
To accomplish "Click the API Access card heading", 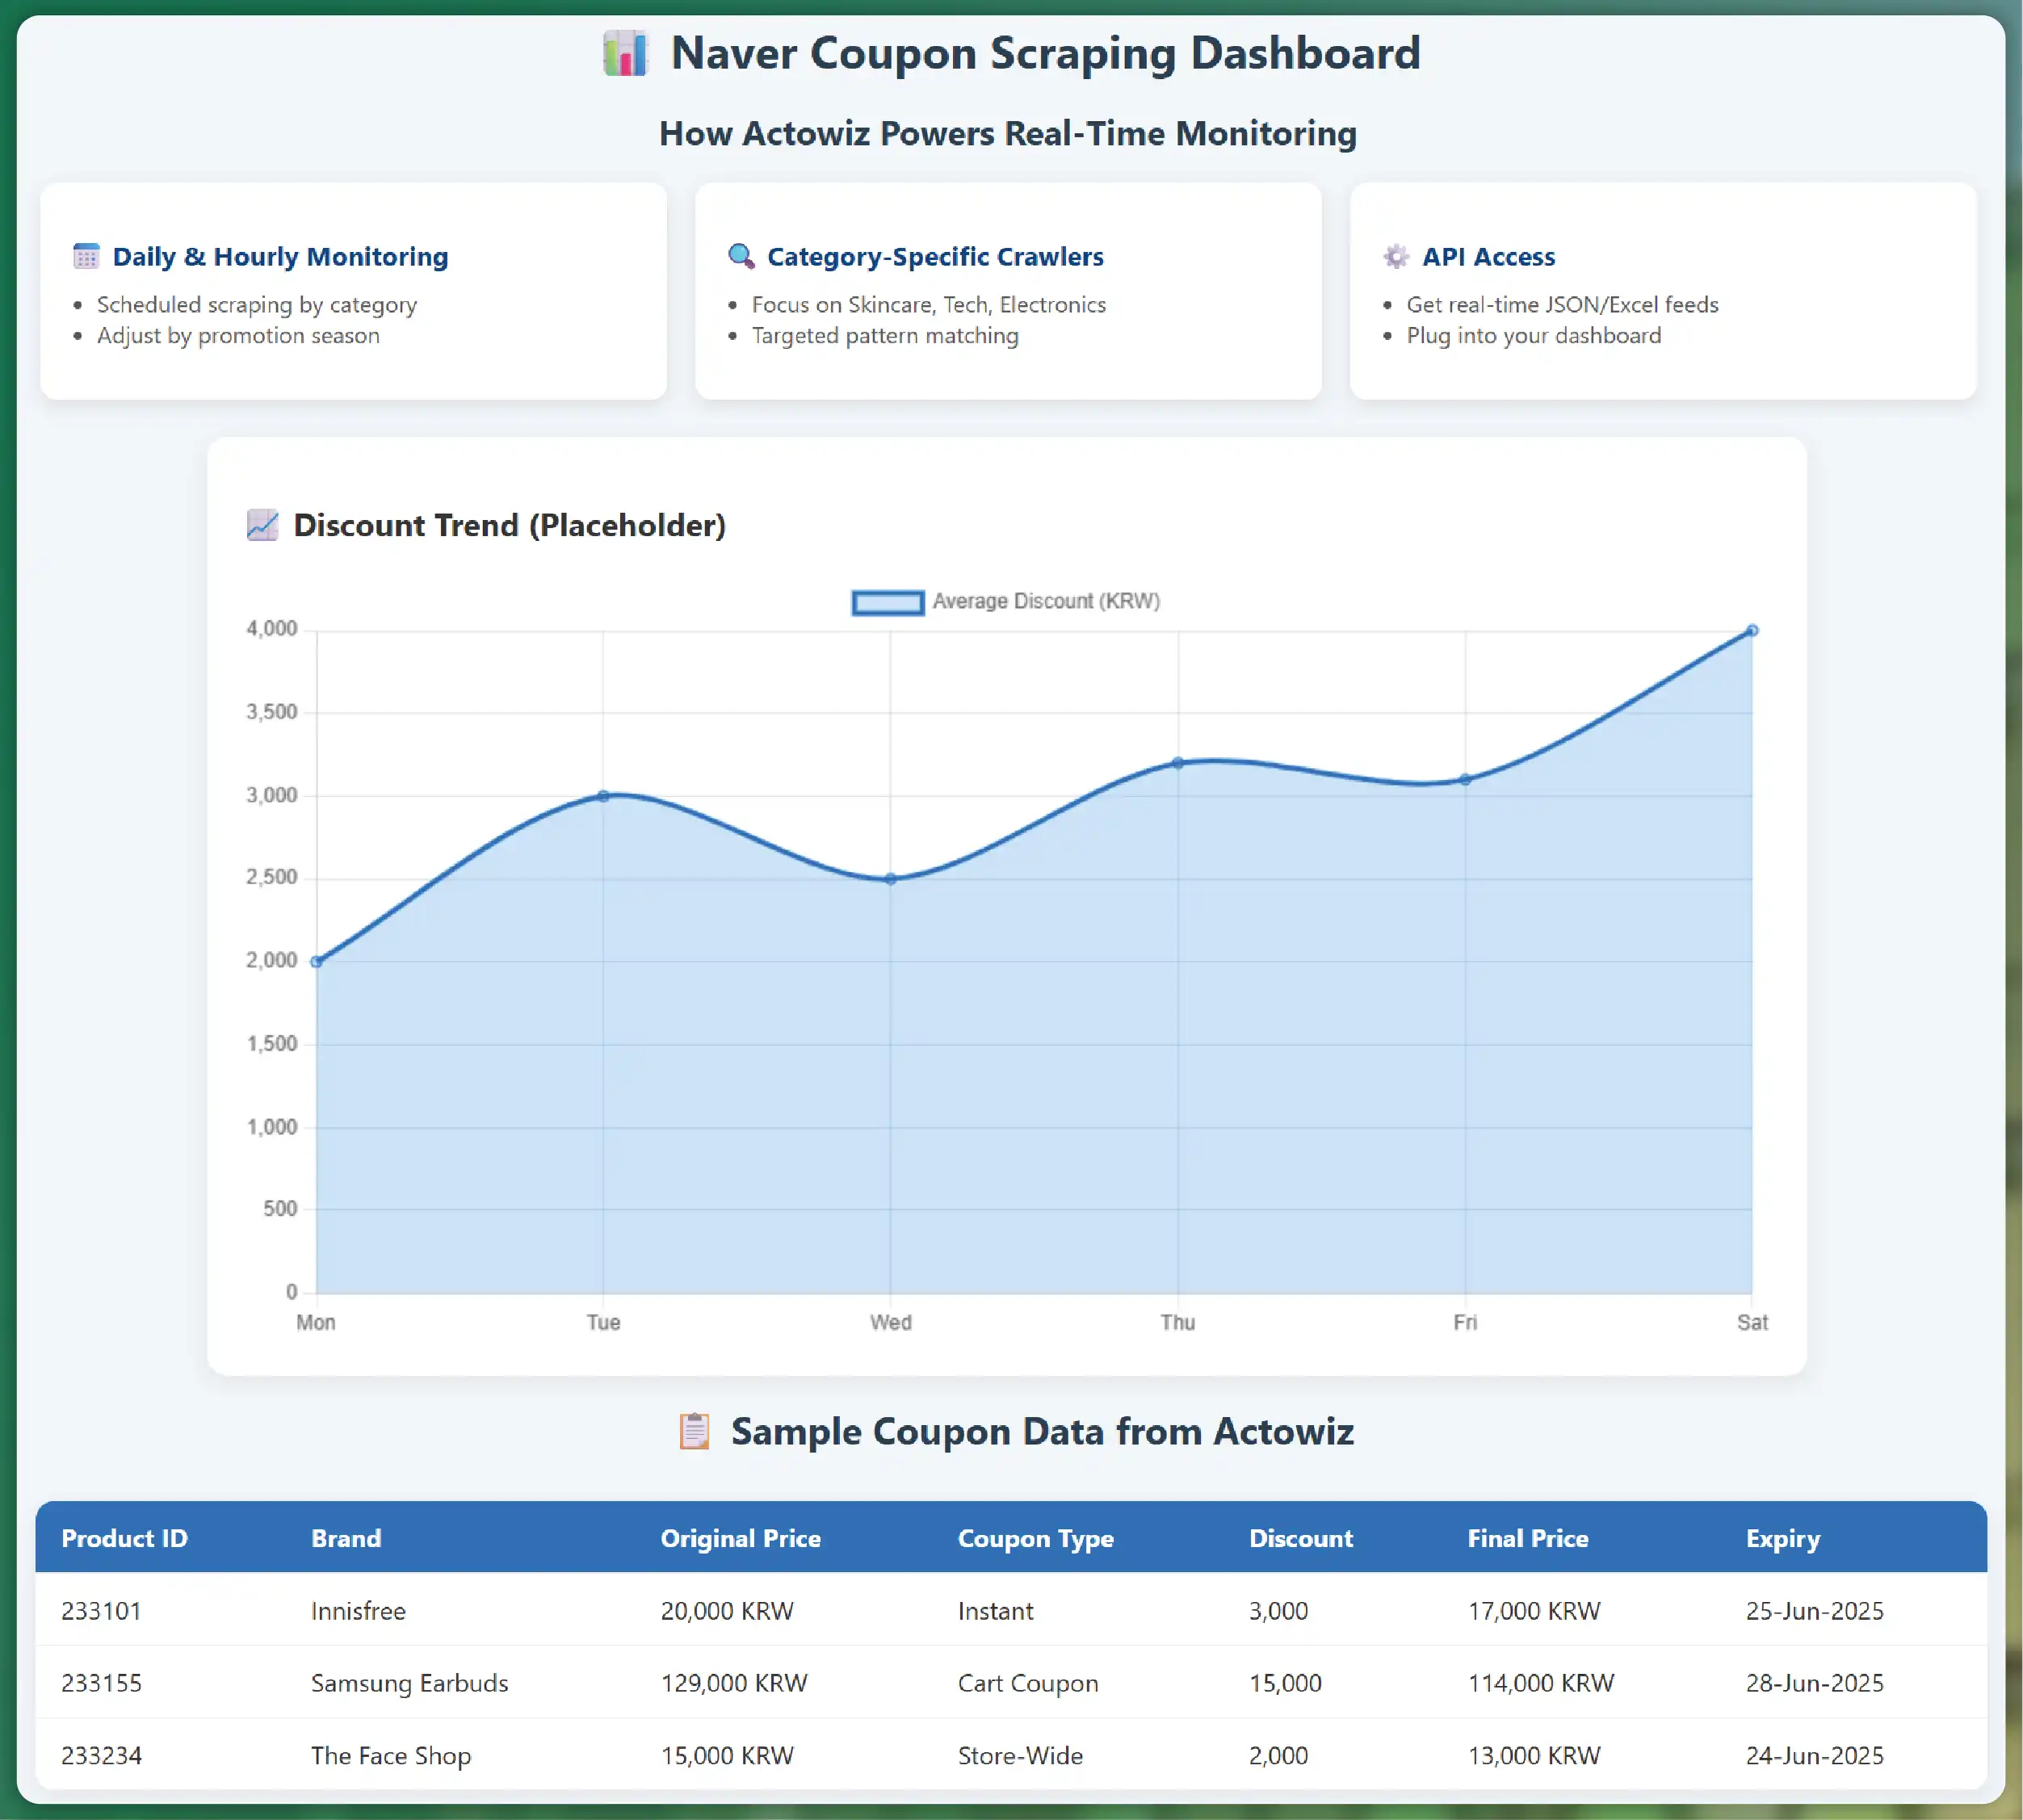I will [x=1488, y=257].
